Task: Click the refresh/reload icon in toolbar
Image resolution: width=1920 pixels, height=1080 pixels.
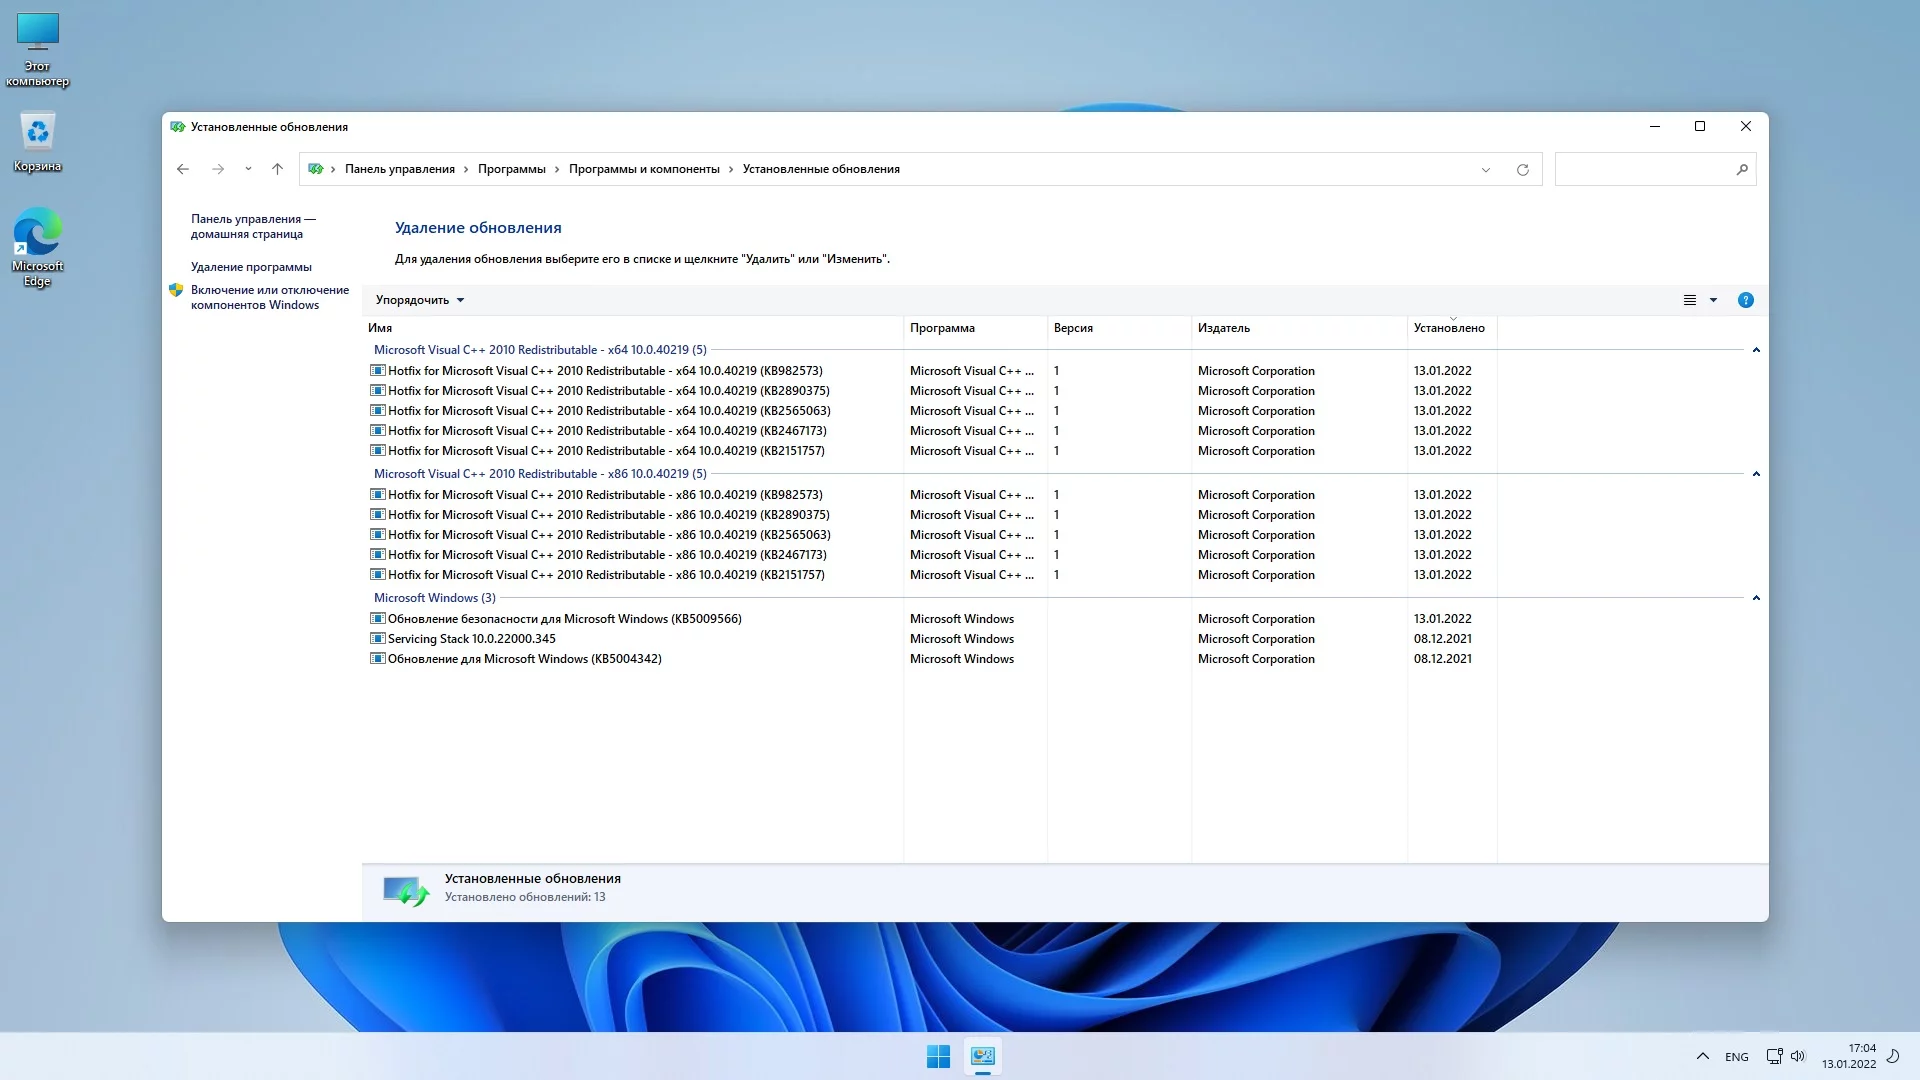Action: 1523,169
